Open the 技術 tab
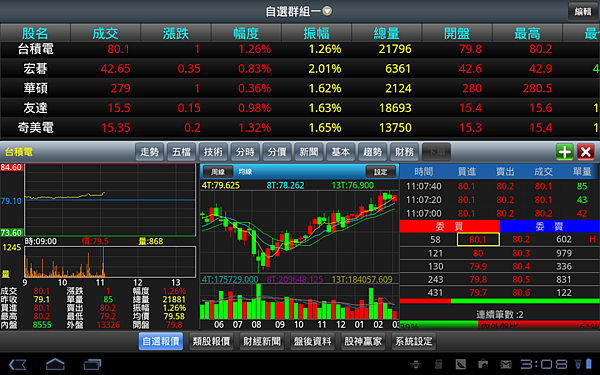The image size is (600, 375). pyautogui.click(x=213, y=152)
